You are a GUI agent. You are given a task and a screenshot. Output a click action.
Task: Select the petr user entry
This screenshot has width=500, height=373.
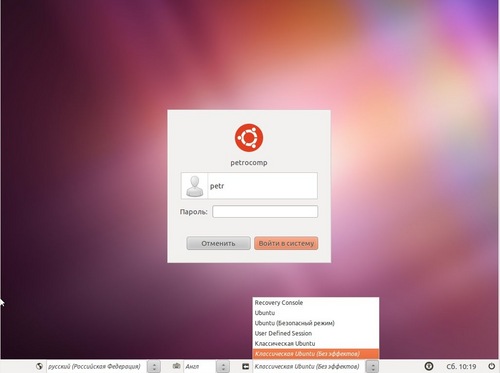249,186
